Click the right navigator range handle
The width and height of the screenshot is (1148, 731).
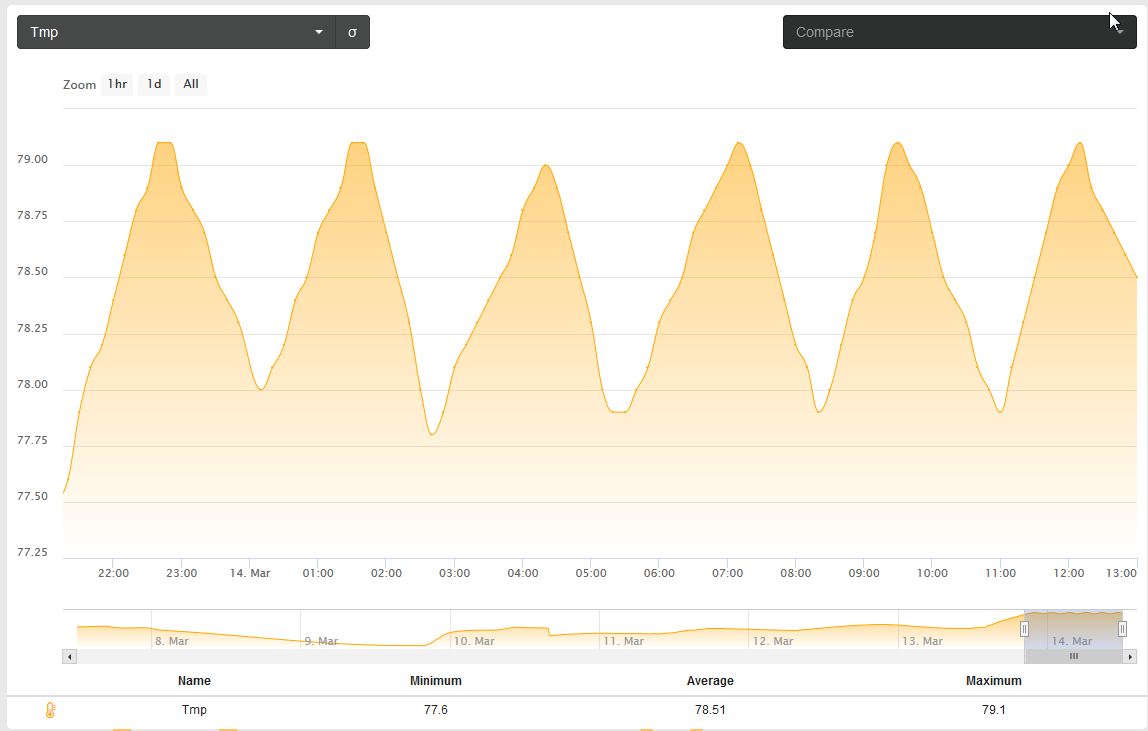point(1122,629)
